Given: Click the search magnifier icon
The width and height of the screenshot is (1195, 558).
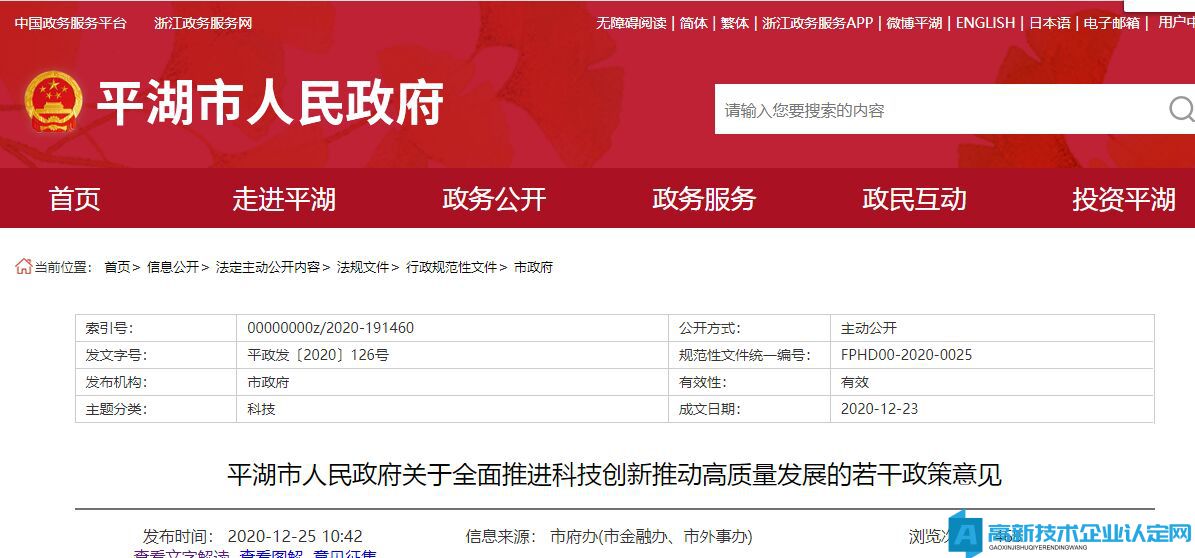Looking at the screenshot, I should (1181, 109).
